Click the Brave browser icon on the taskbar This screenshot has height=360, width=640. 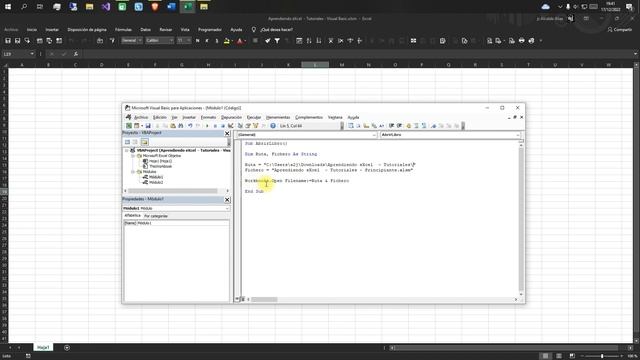(x=155, y=7)
